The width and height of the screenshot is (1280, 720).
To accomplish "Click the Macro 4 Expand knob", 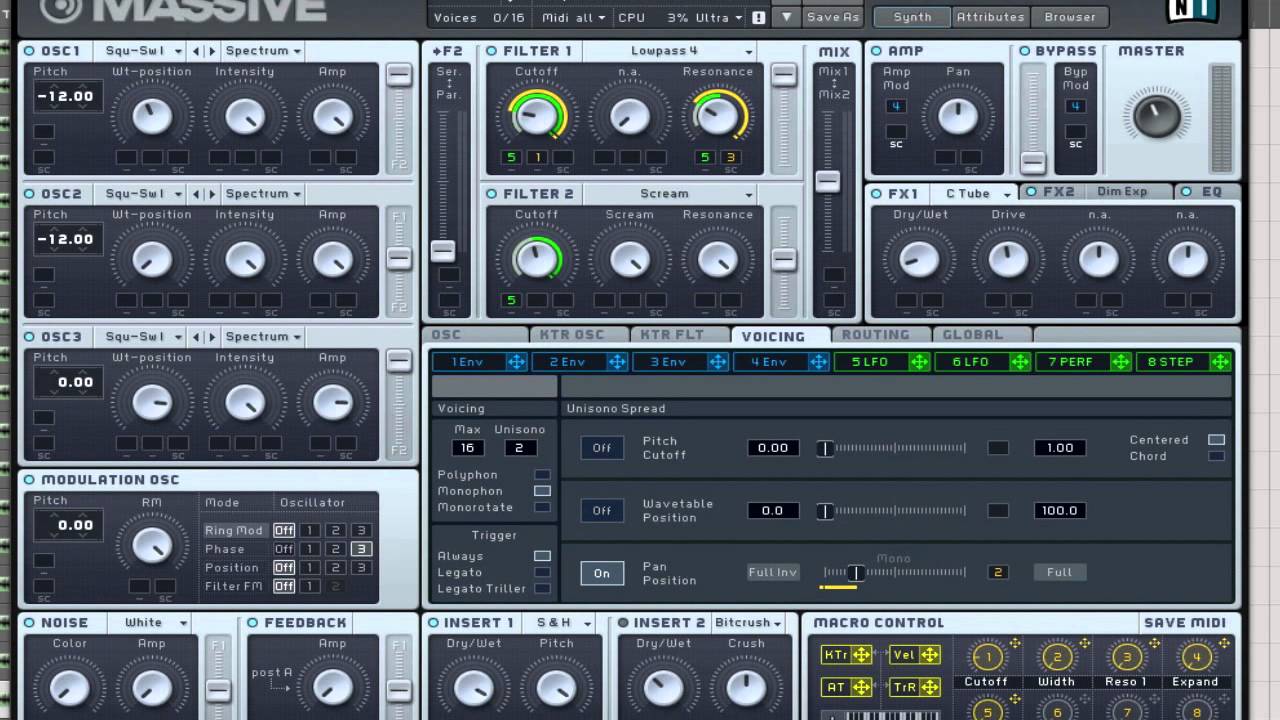I will (1195, 657).
